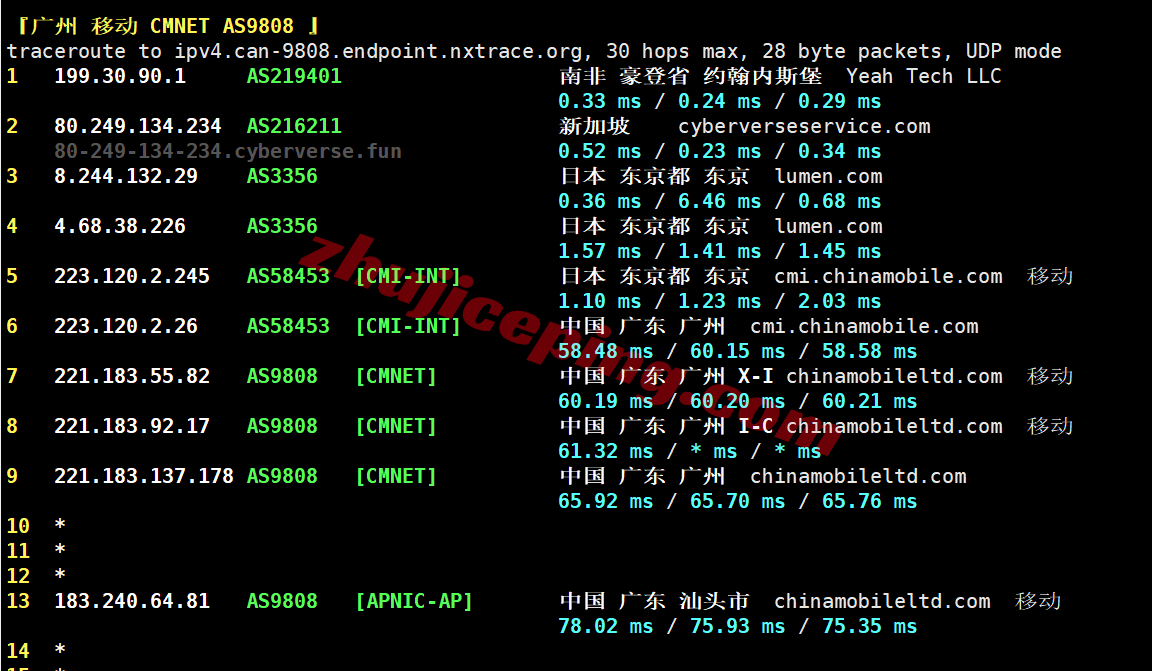Click latency line 60.19 ms / 60.20 ms / 60.21 ms
Image resolution: width=1152 pixels, height=671 pixels.
[738, 401]
